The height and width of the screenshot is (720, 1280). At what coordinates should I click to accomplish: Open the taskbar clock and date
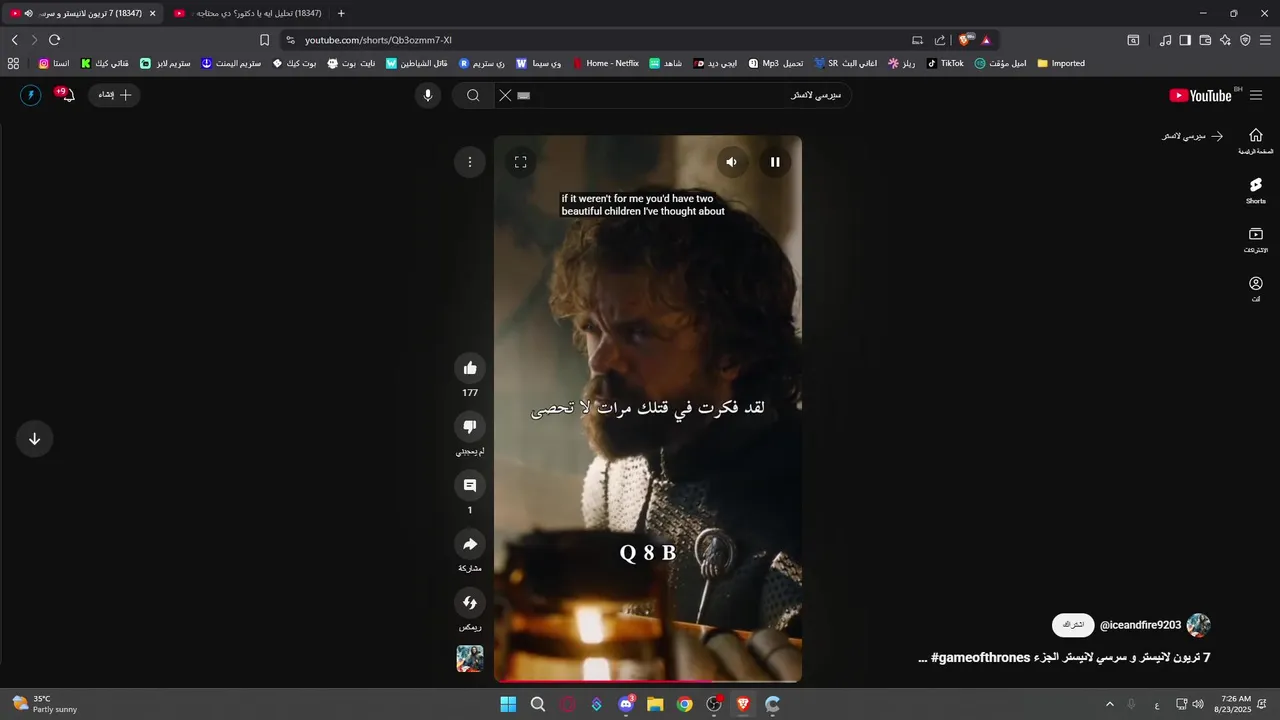(1236, 704)
